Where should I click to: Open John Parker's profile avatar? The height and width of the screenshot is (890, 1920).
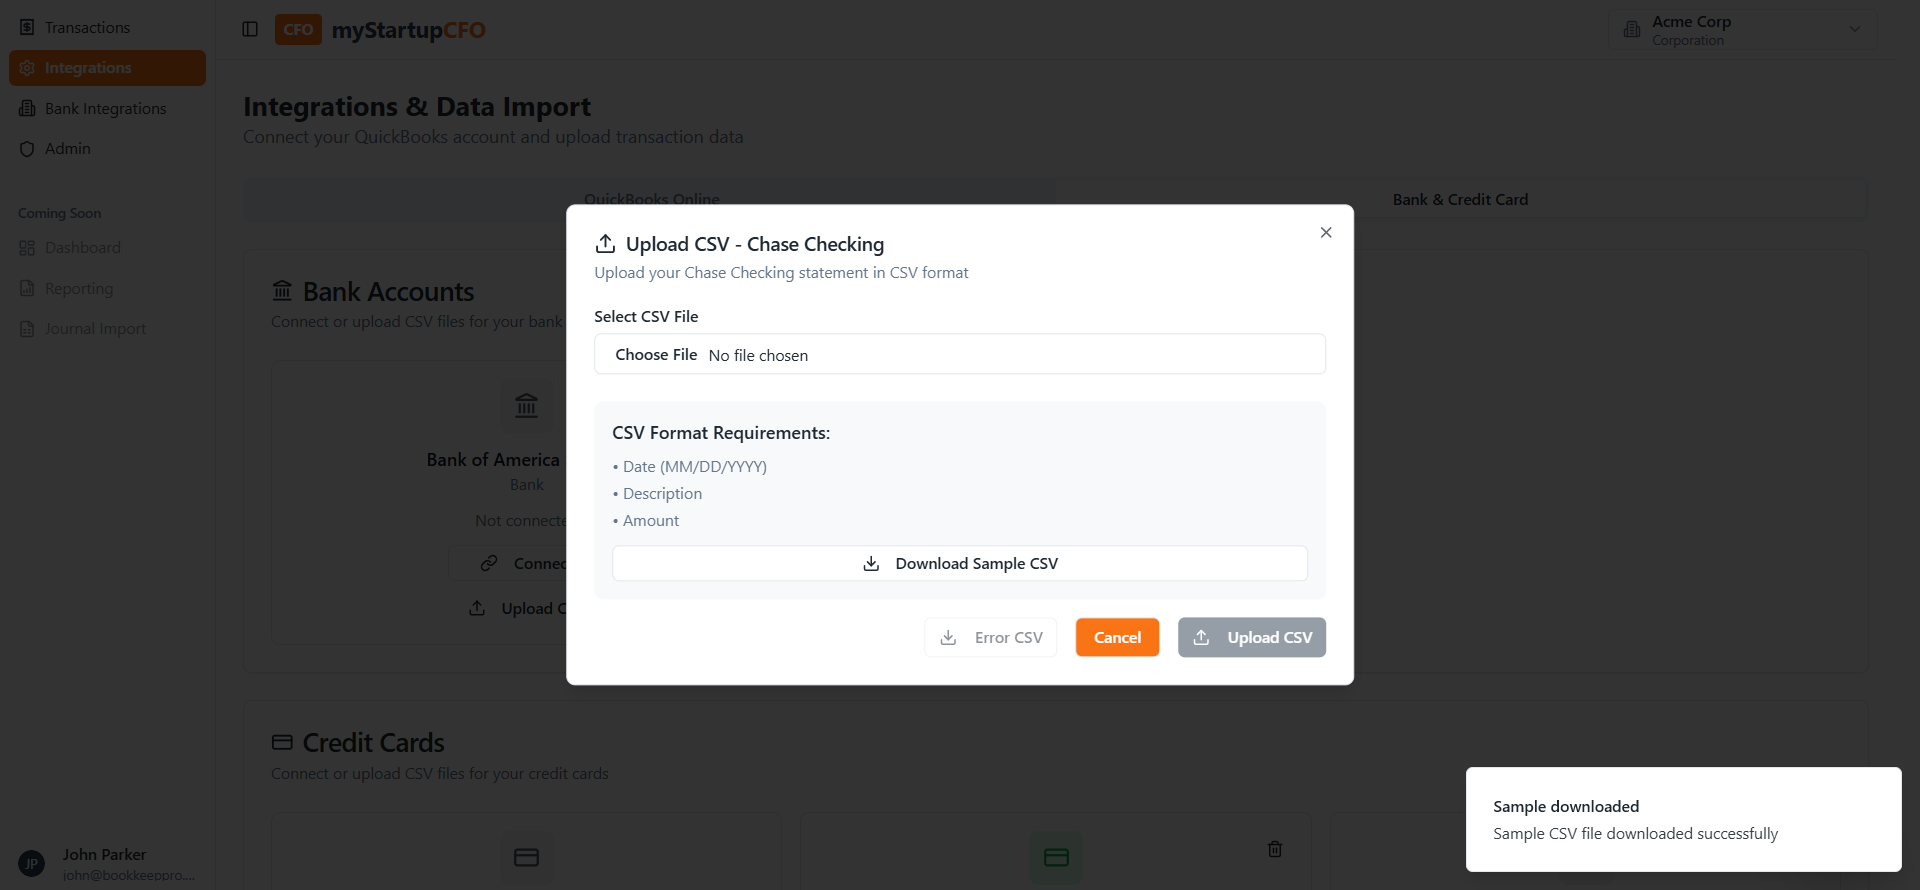pyautogui.click(x=31, y=862)
